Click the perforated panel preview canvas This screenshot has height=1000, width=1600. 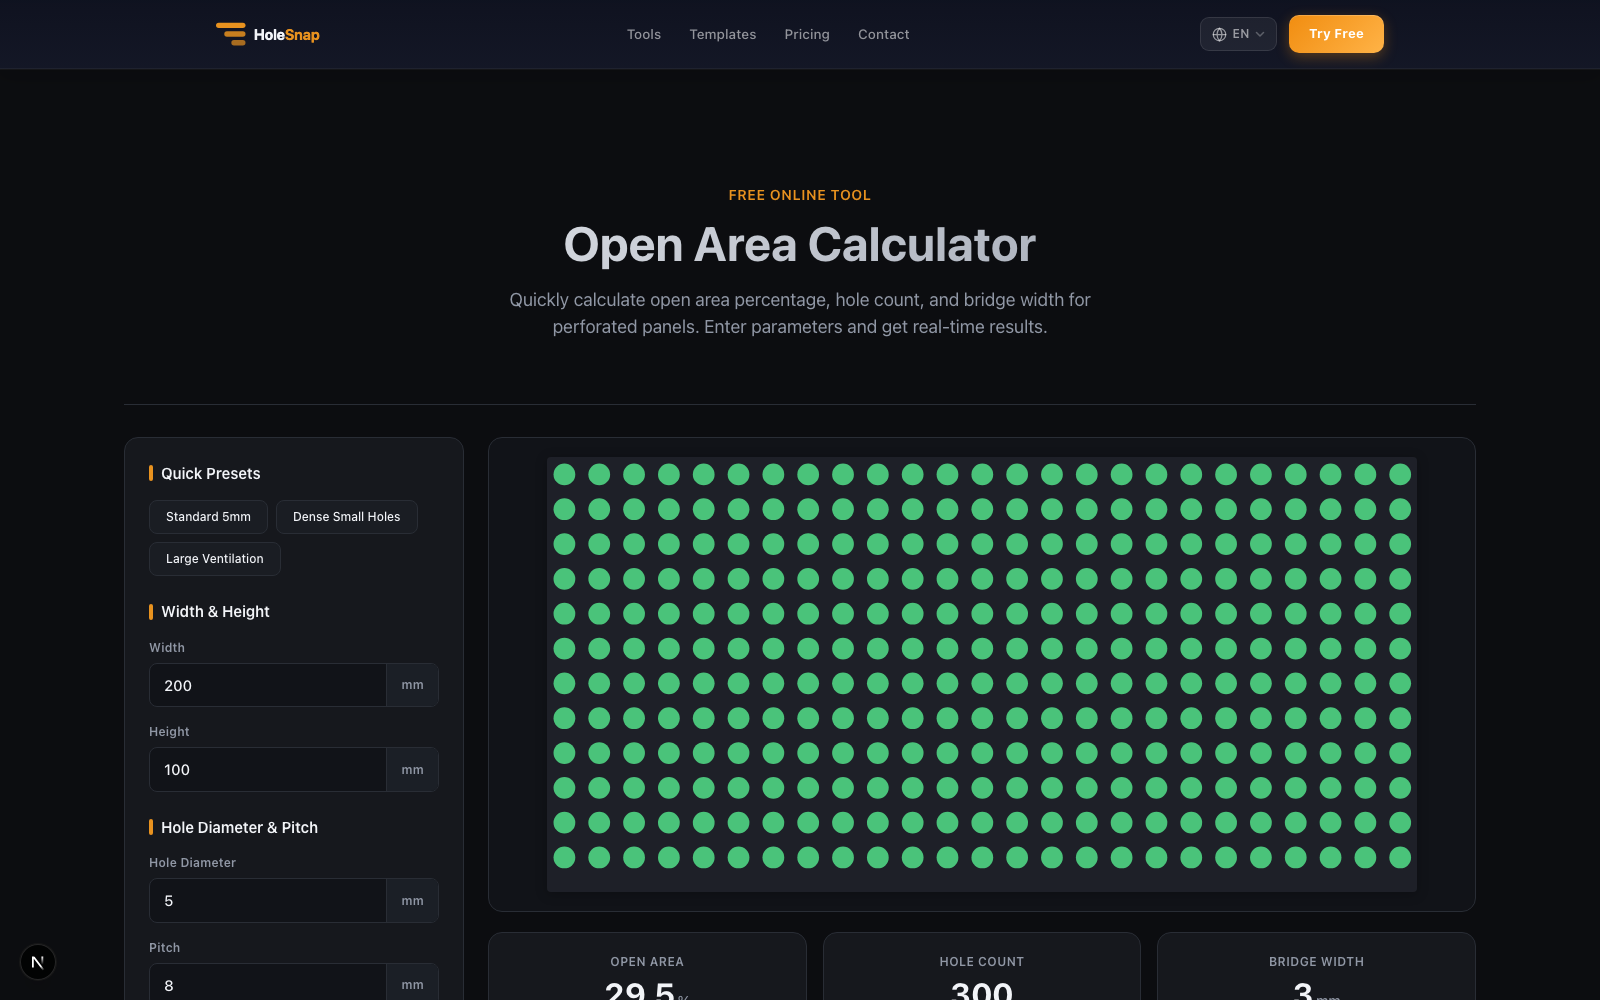[982, 674]
